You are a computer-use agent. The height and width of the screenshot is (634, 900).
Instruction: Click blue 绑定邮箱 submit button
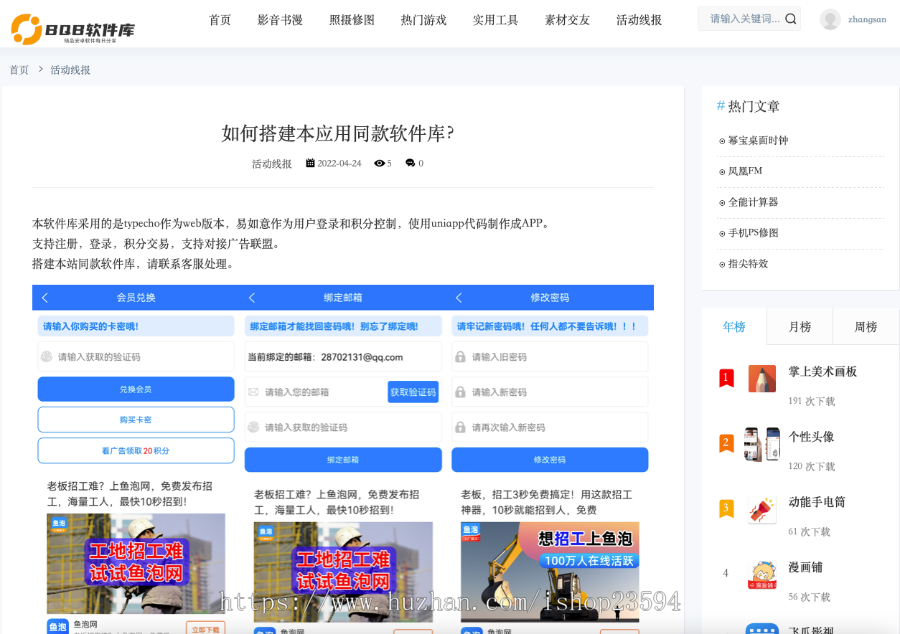pos(343,460)
